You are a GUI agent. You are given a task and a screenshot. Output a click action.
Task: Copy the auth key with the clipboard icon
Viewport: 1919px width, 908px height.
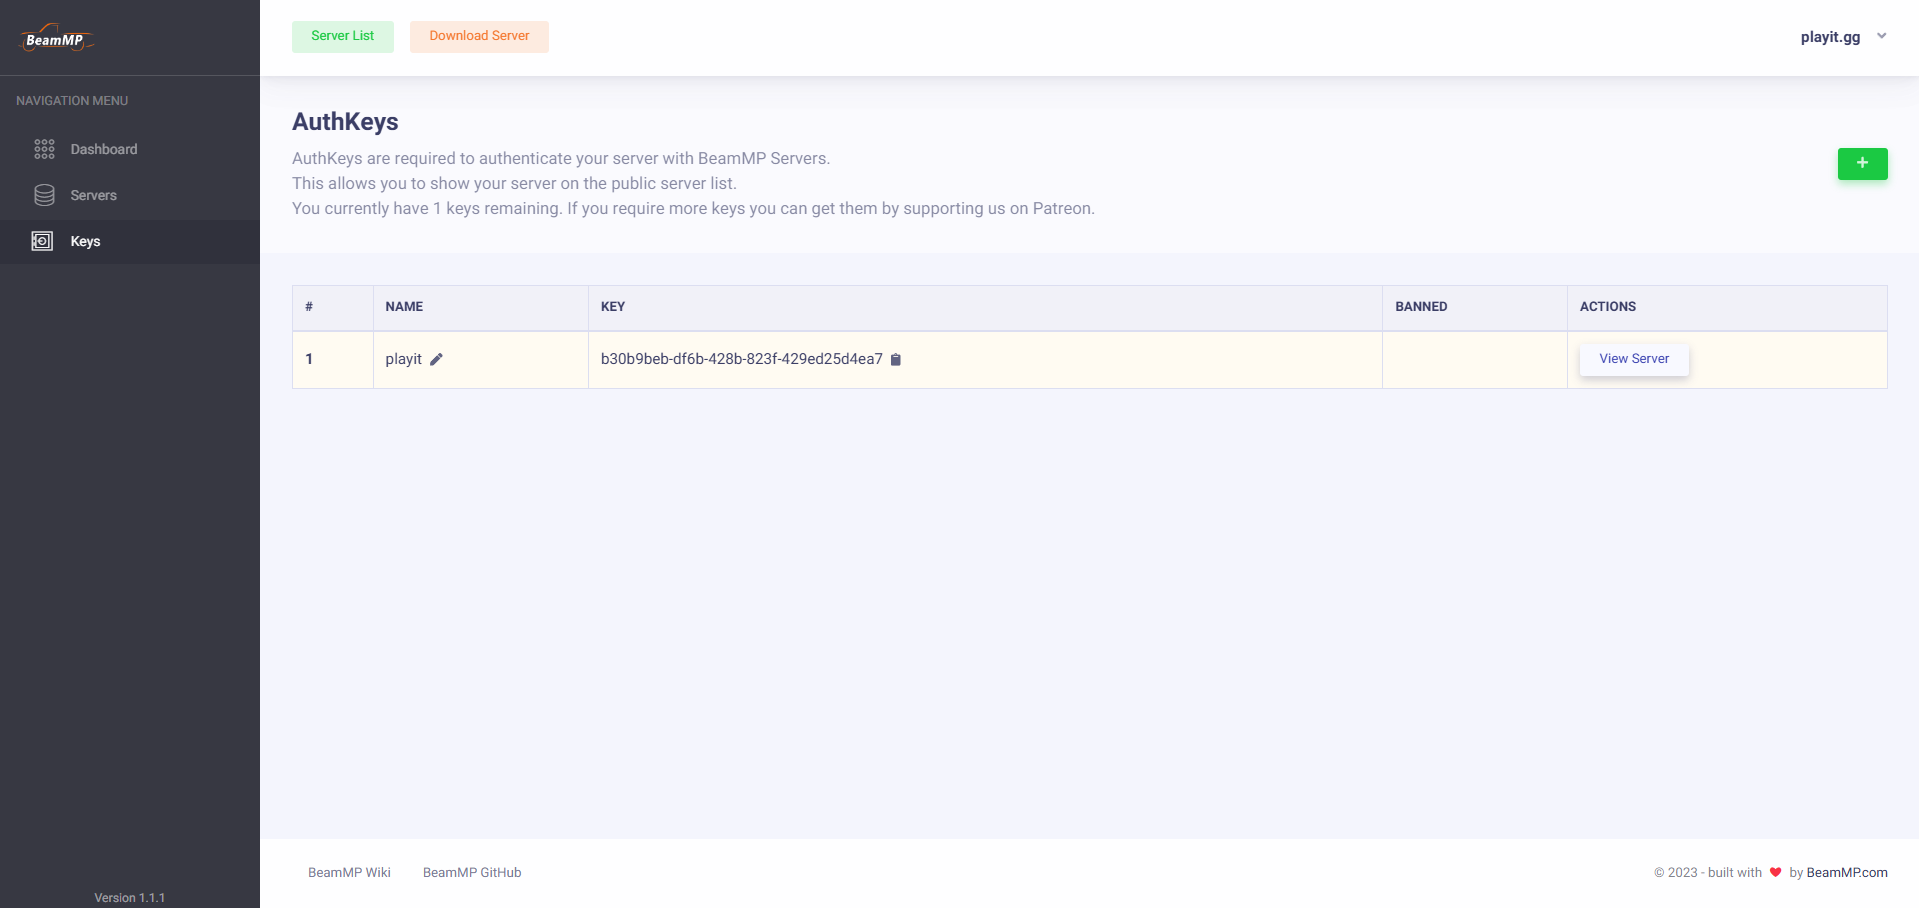[x=896, y=360]
